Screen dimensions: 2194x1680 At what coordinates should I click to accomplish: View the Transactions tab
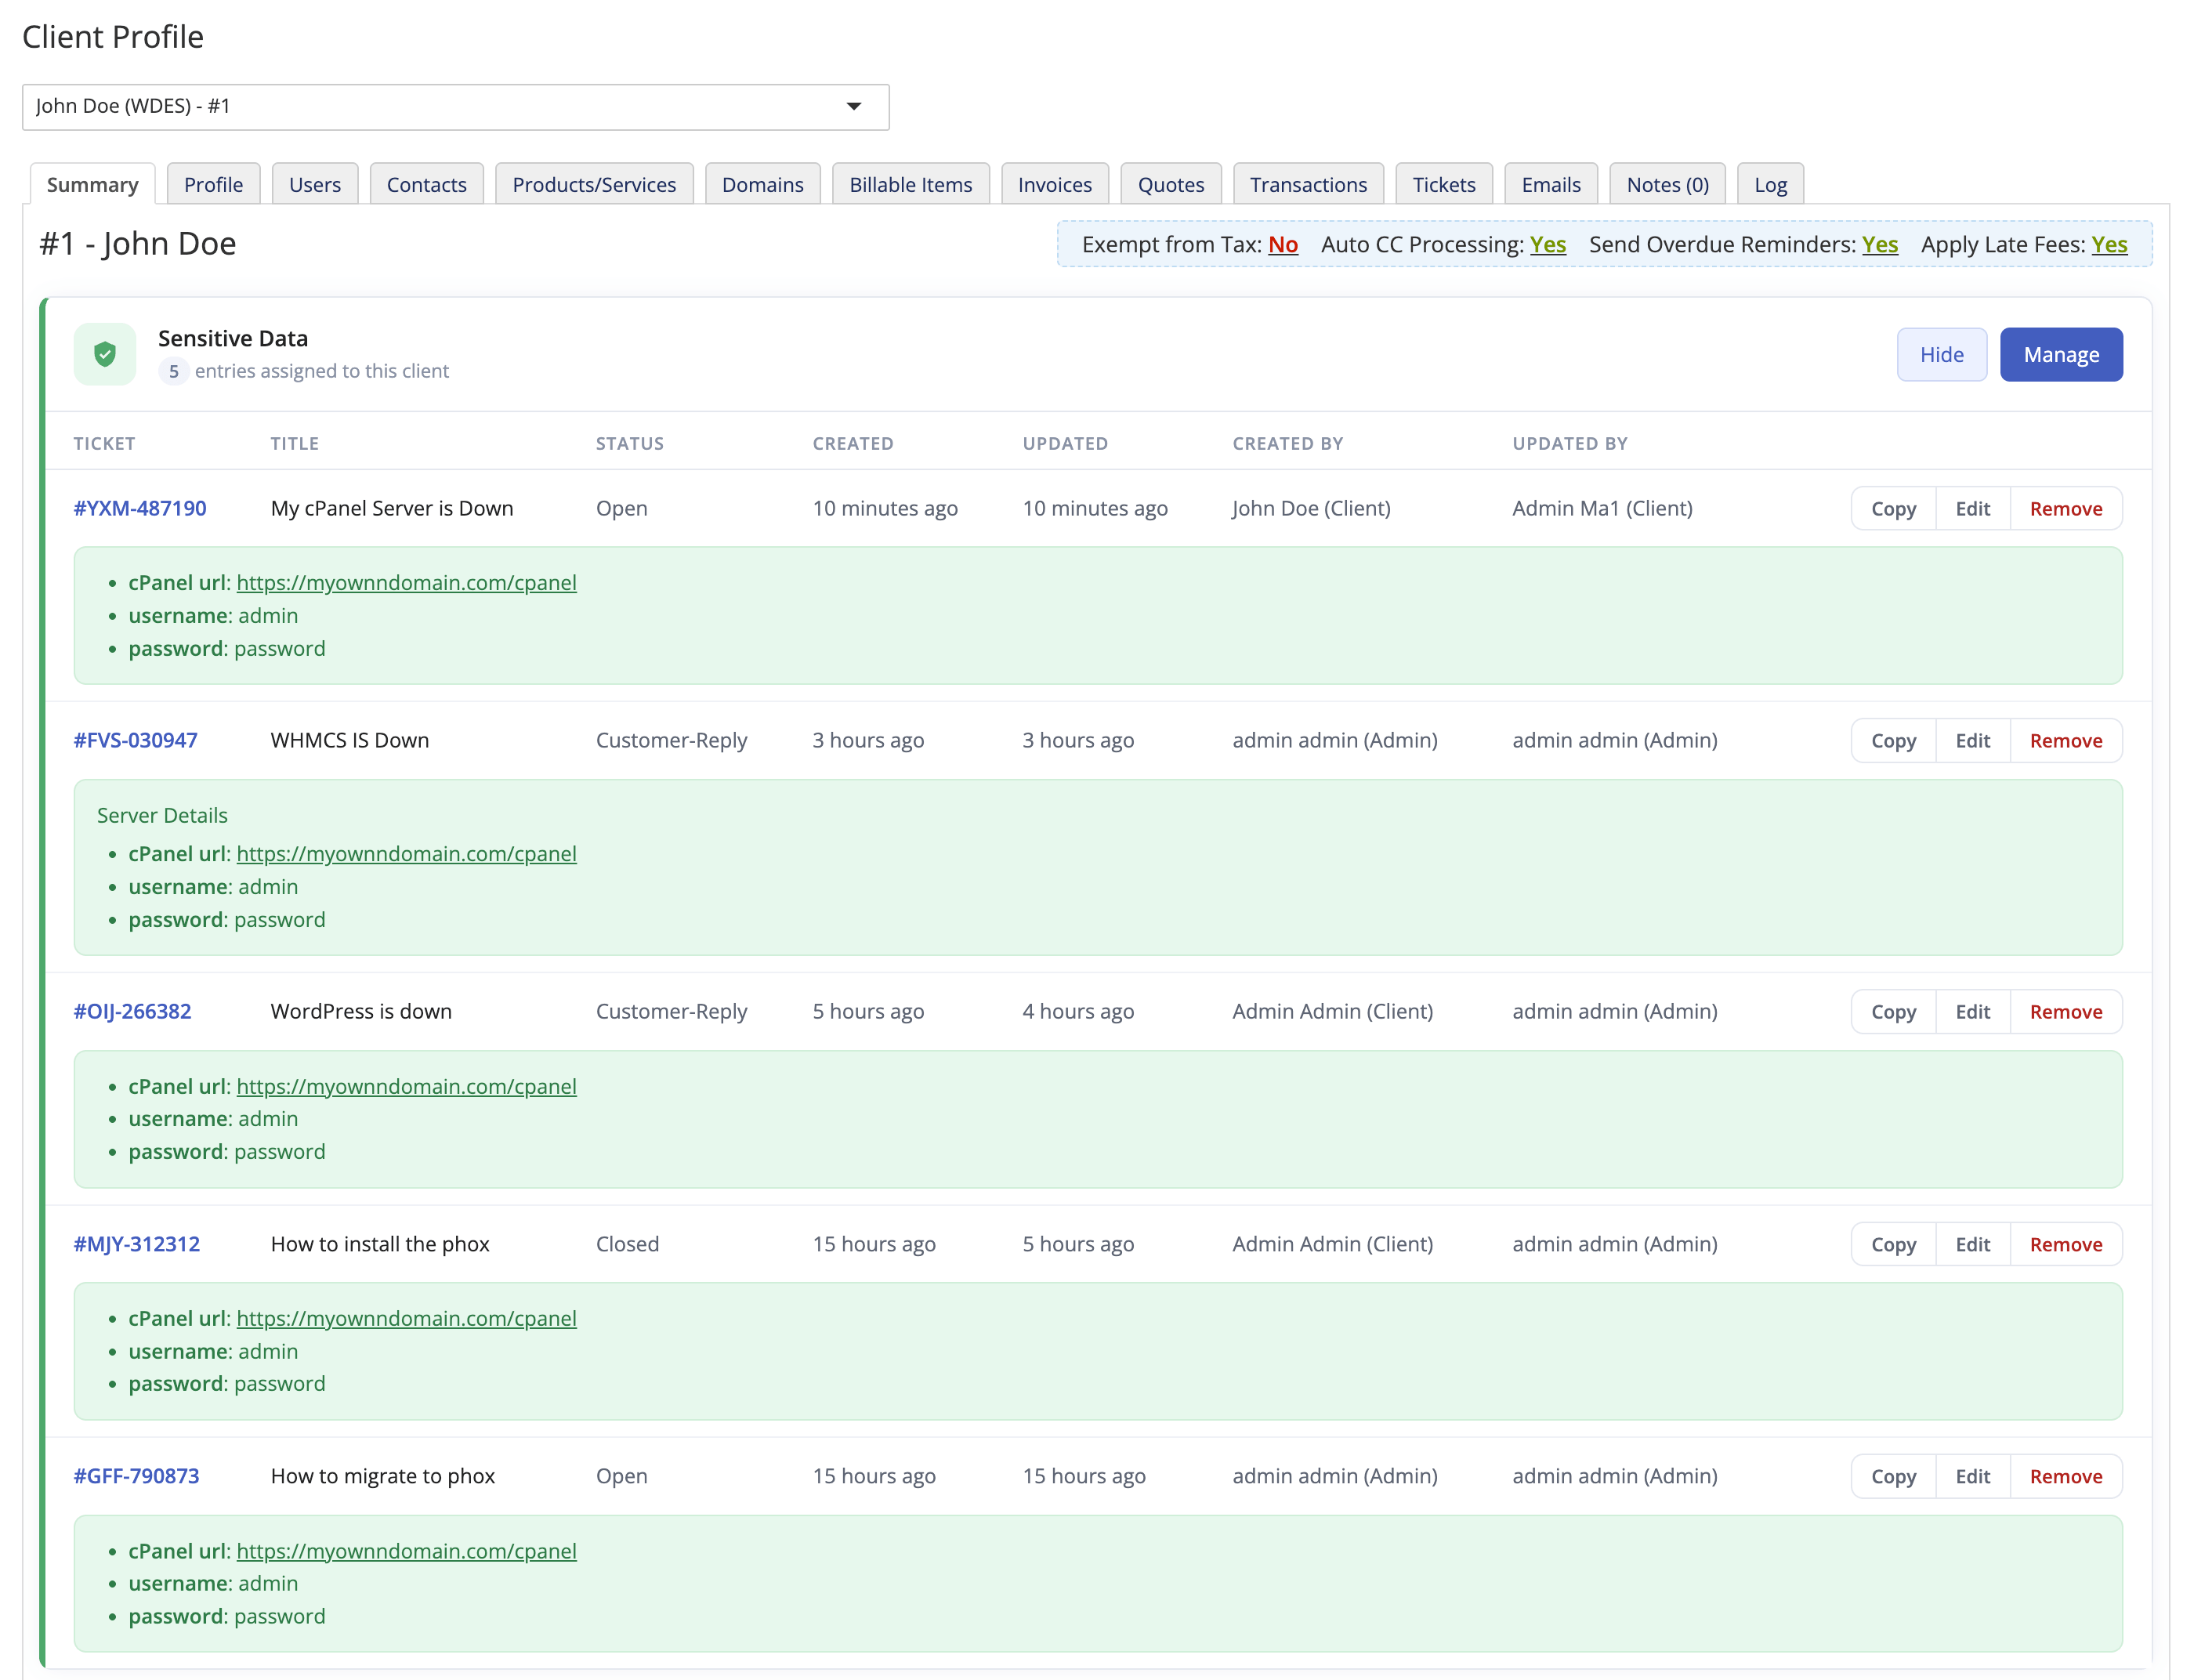(x=1308, y=184)
